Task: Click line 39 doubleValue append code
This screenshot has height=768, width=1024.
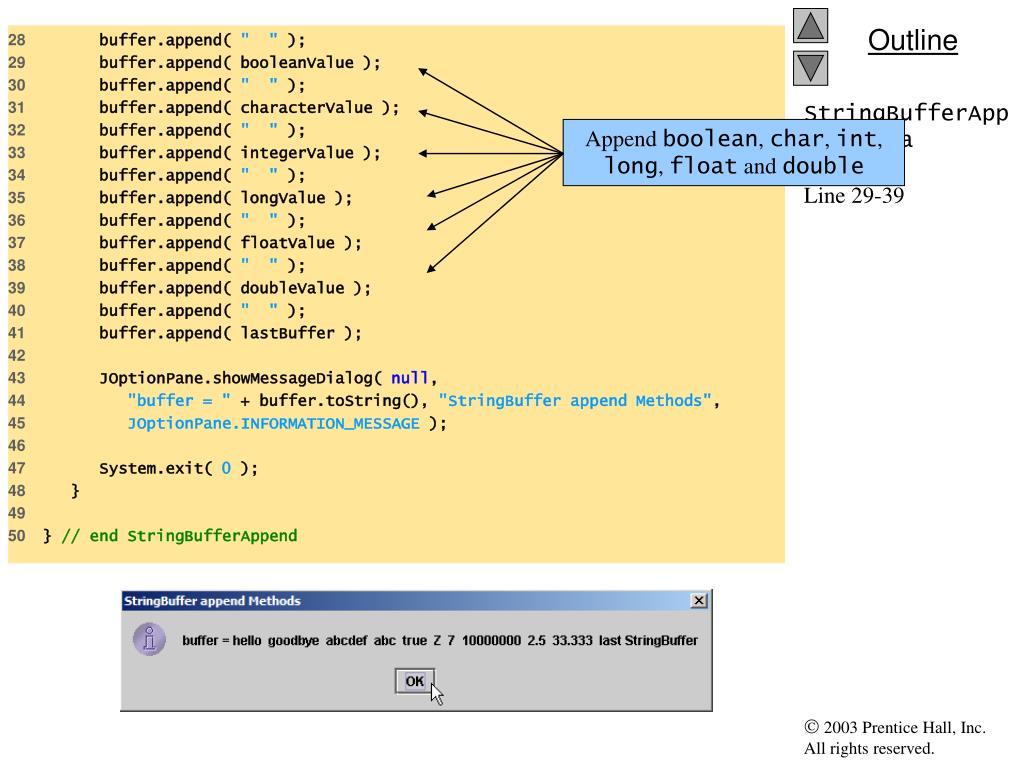Action: 234,288
